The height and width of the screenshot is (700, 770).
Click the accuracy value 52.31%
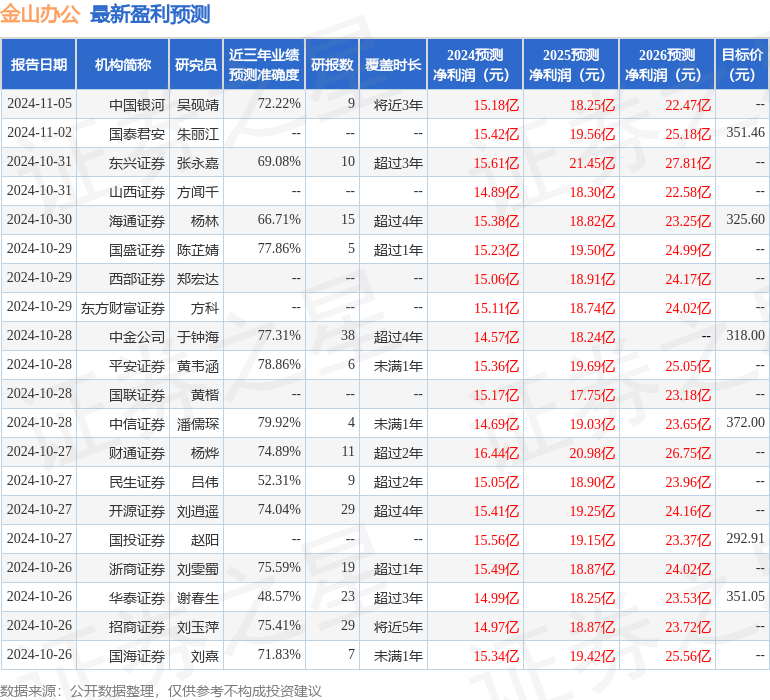click(x=279, y=480)
